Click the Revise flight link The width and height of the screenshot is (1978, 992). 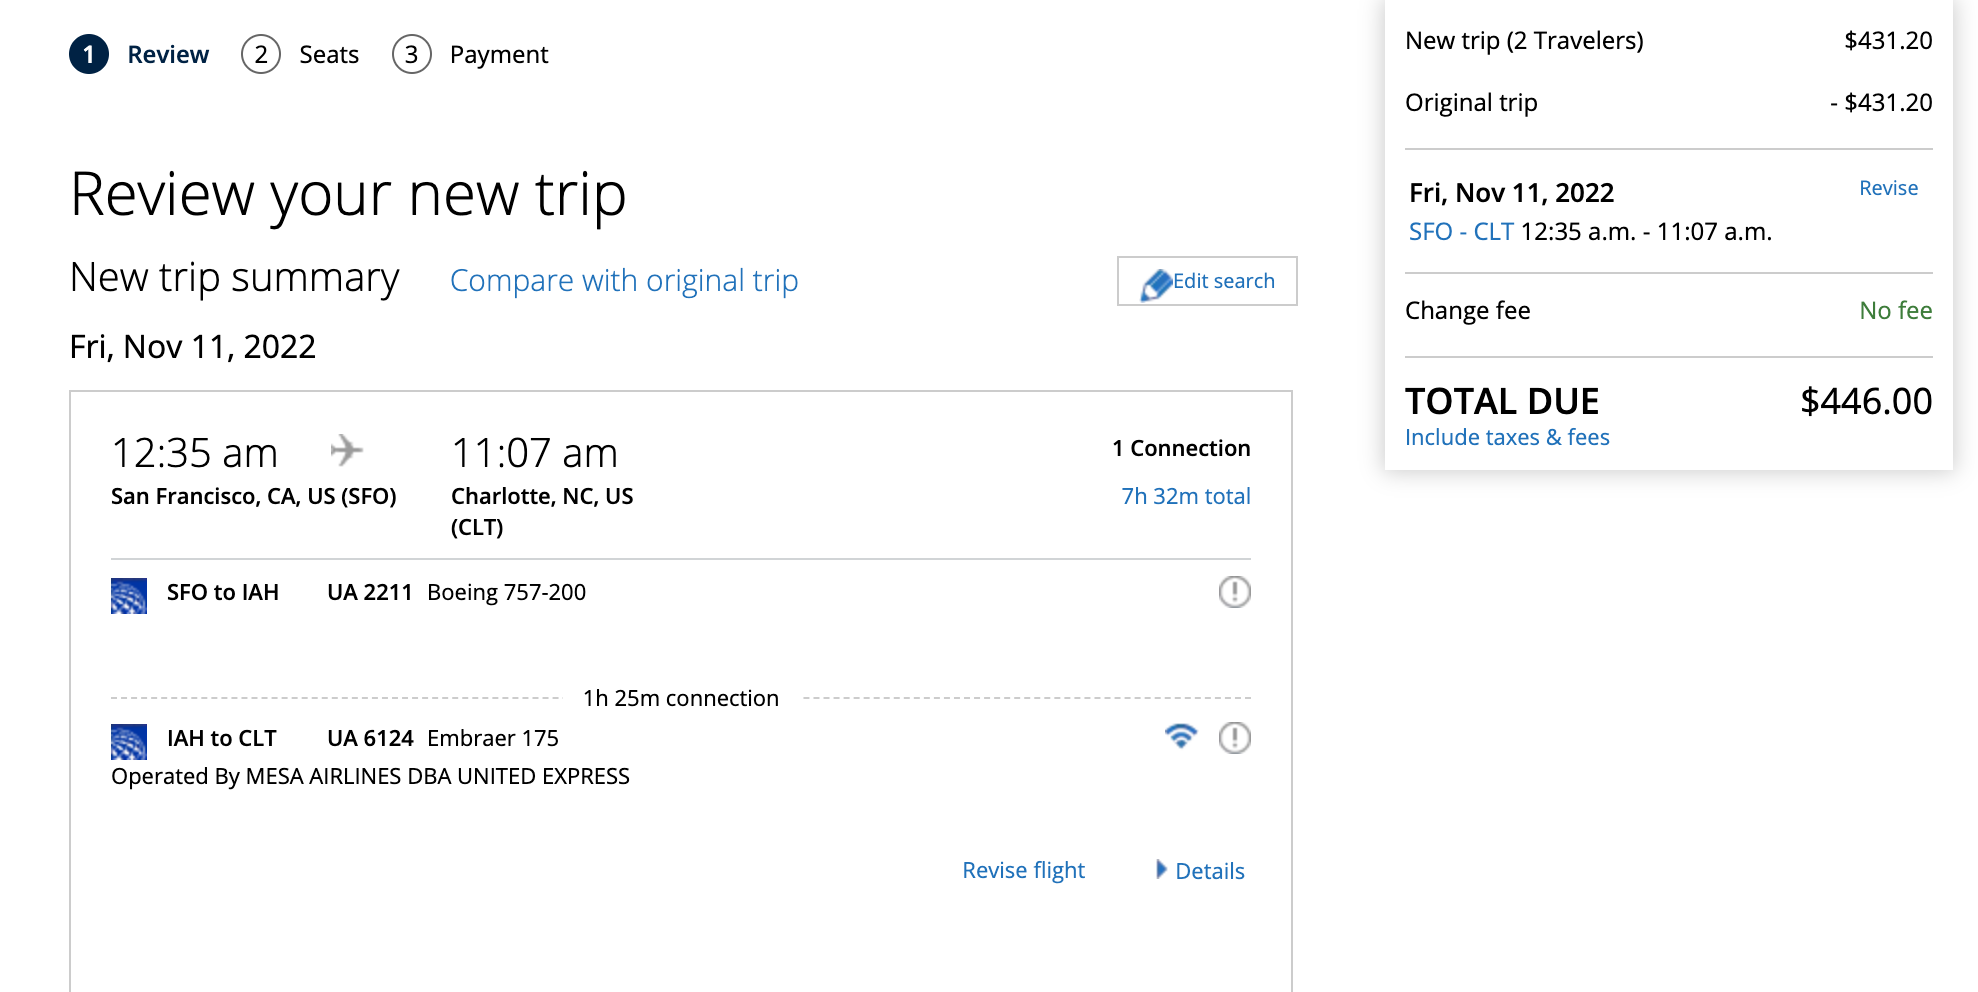[x=1023, y=870]
